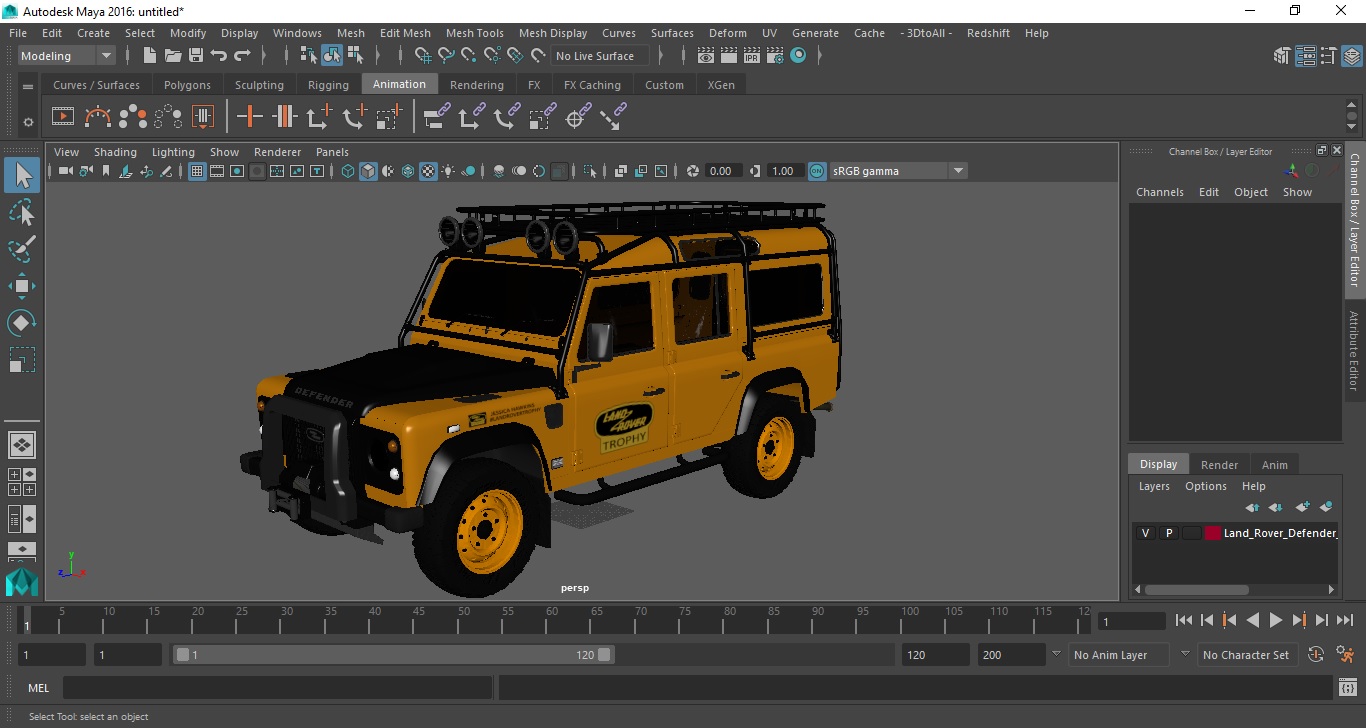1366x728 pixels.
Task: Open a scene with the folder icon
Action: (x=173, y=56)
